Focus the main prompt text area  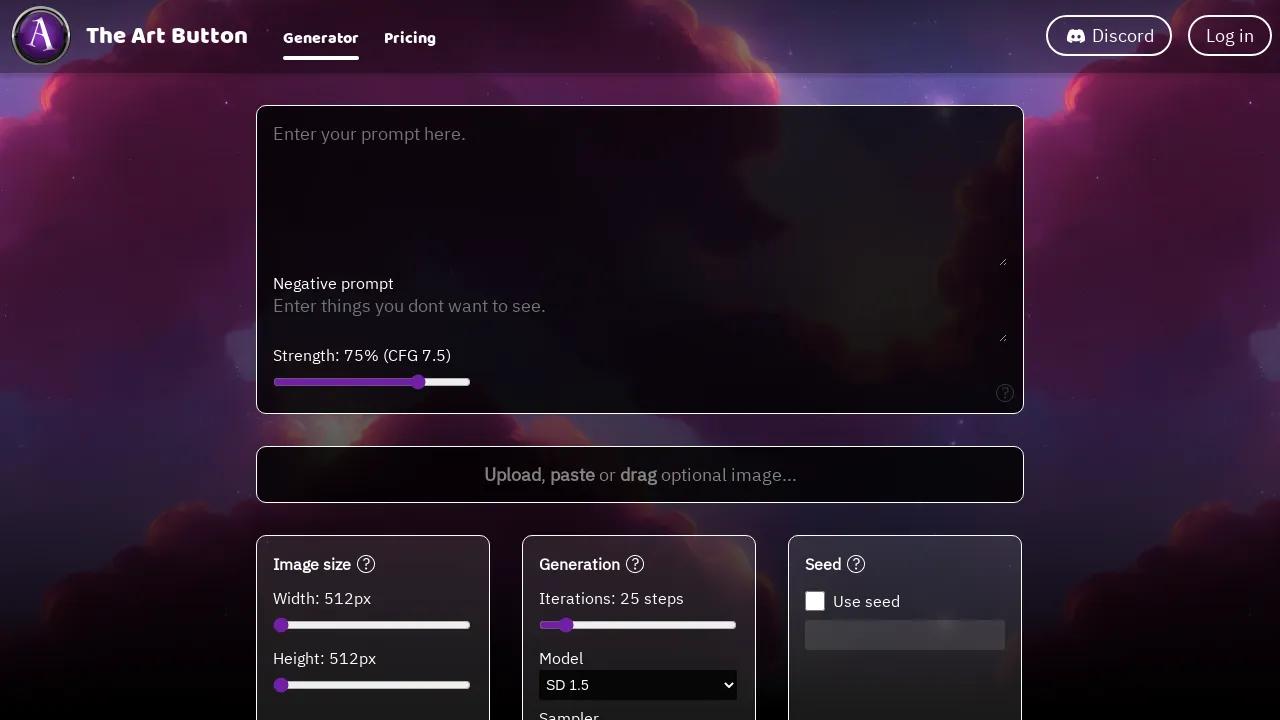coord(640,194)
